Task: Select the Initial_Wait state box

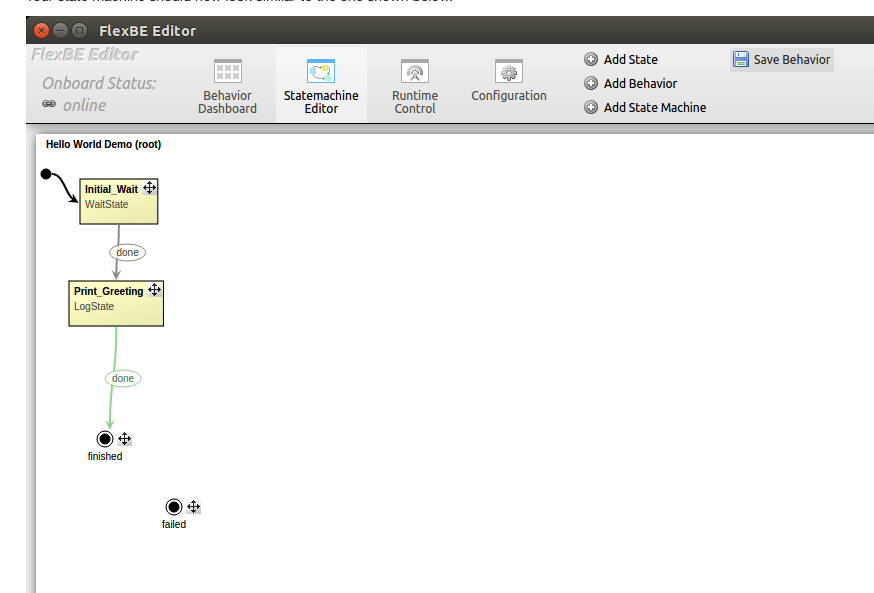Action: point(119,201)
